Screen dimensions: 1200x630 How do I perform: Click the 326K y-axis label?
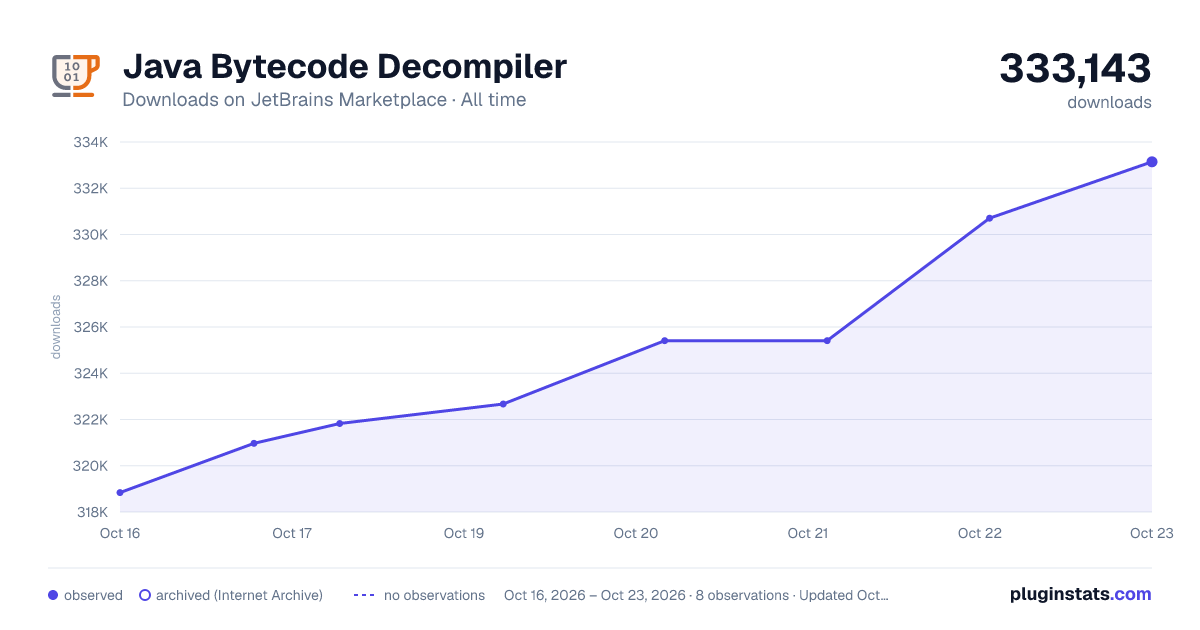click(x=90, y=327)
